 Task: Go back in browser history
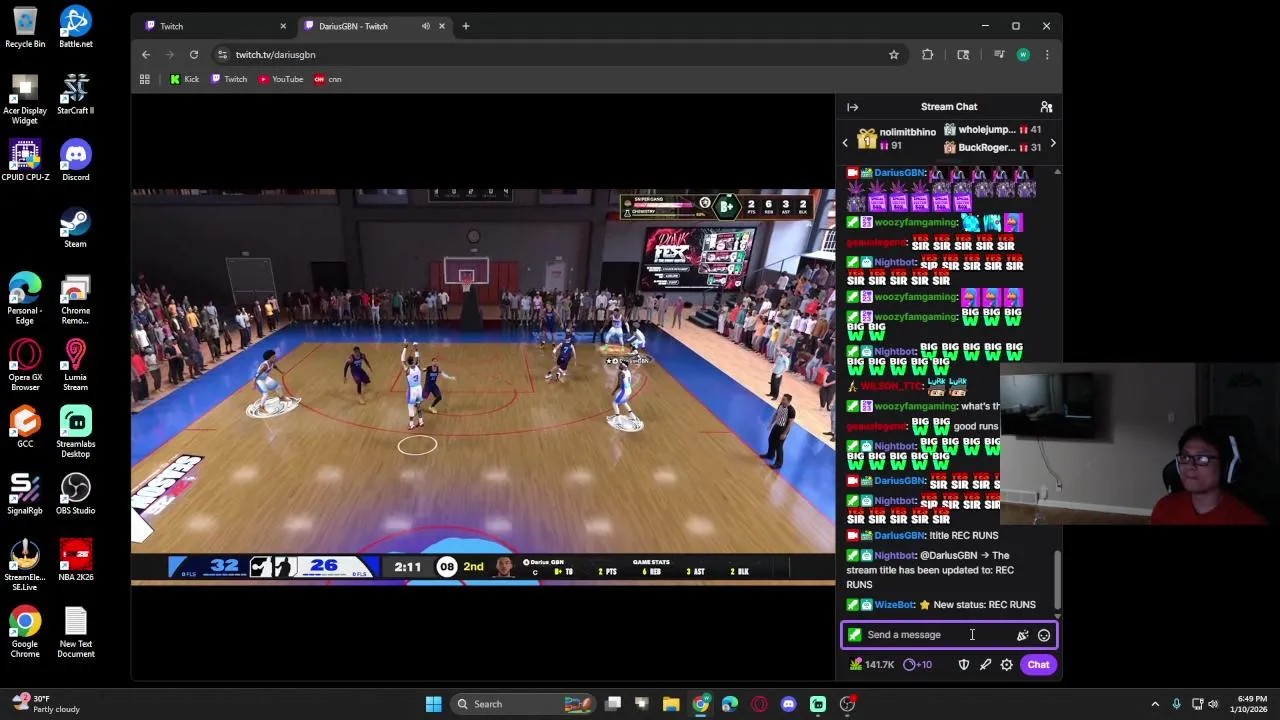tap(146, 55)
